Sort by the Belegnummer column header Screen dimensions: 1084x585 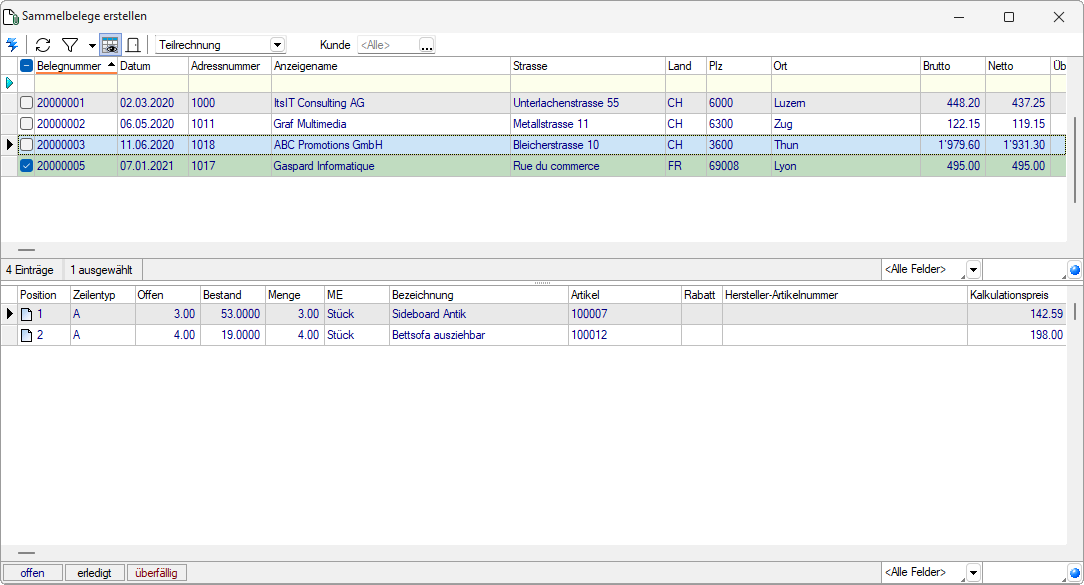[x=69, y=66]
